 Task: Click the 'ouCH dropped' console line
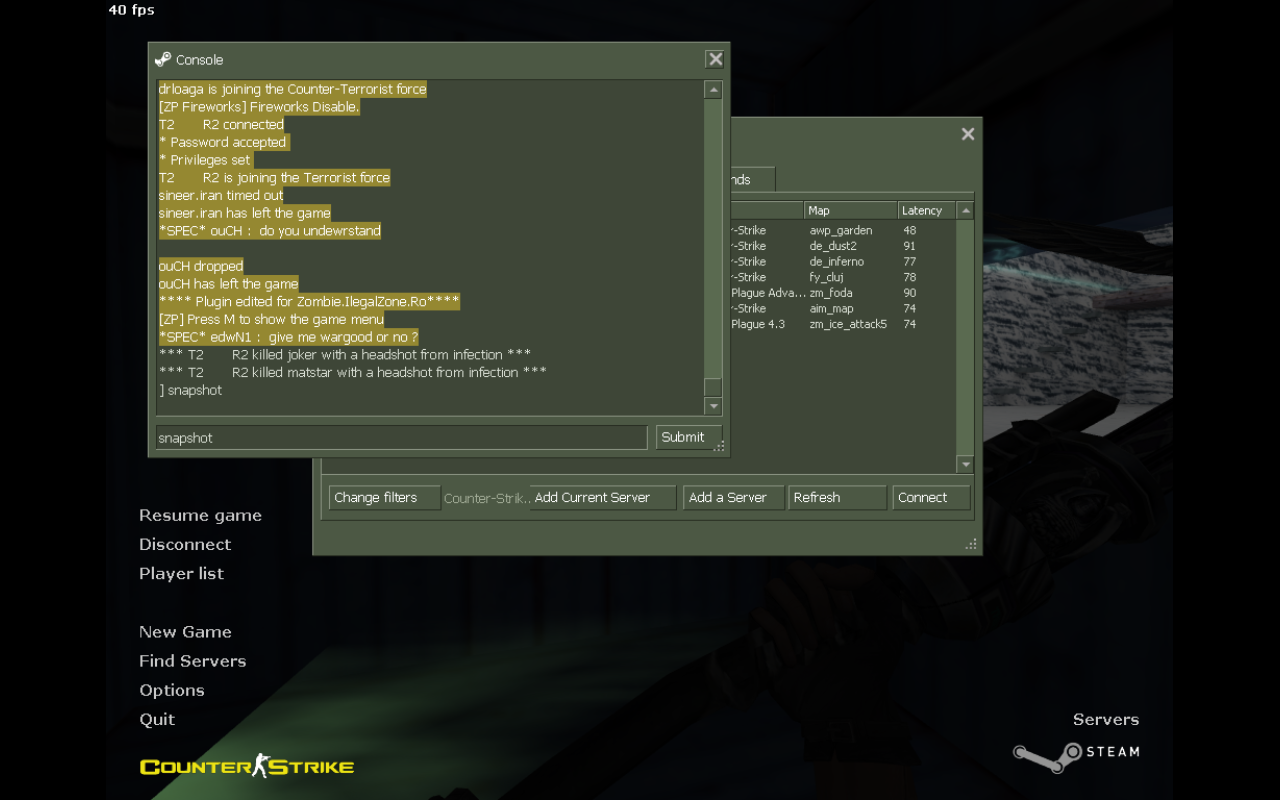(201, 266)
